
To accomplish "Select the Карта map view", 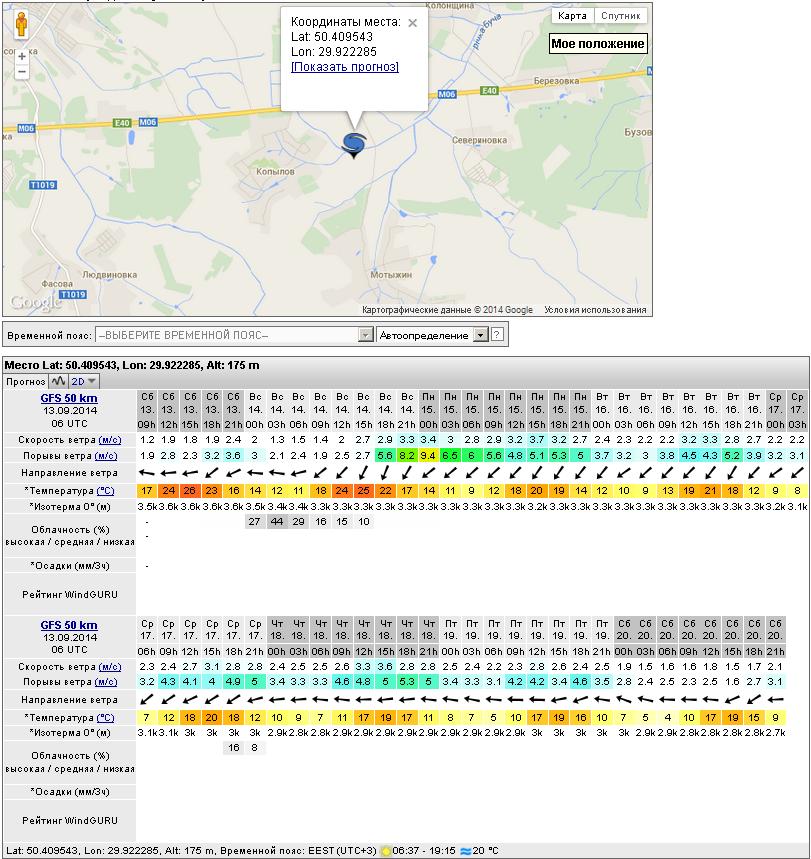I will pos(572,16).
